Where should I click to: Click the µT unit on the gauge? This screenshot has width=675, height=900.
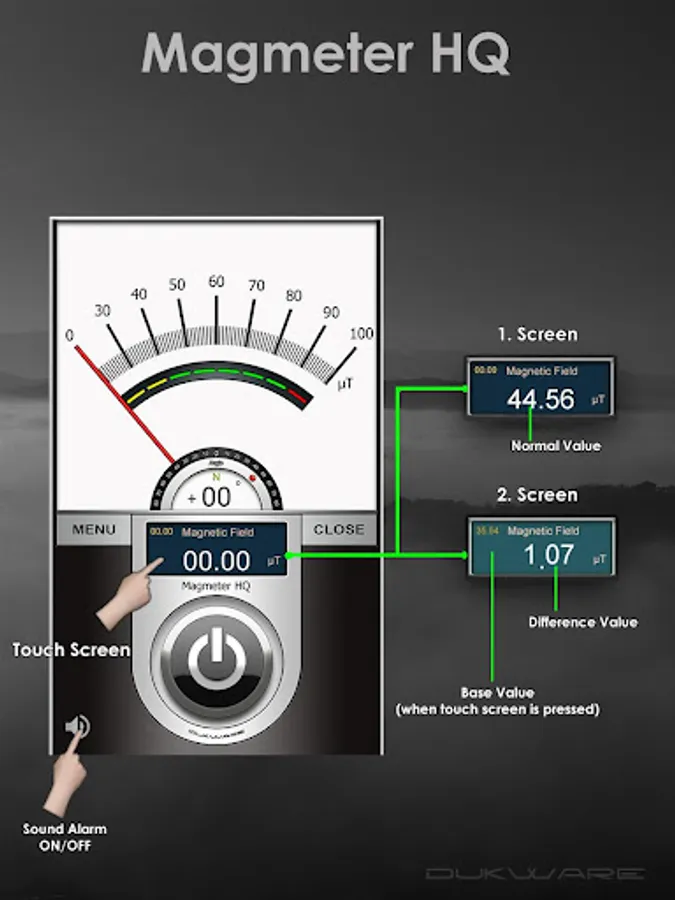pos(346,385)
